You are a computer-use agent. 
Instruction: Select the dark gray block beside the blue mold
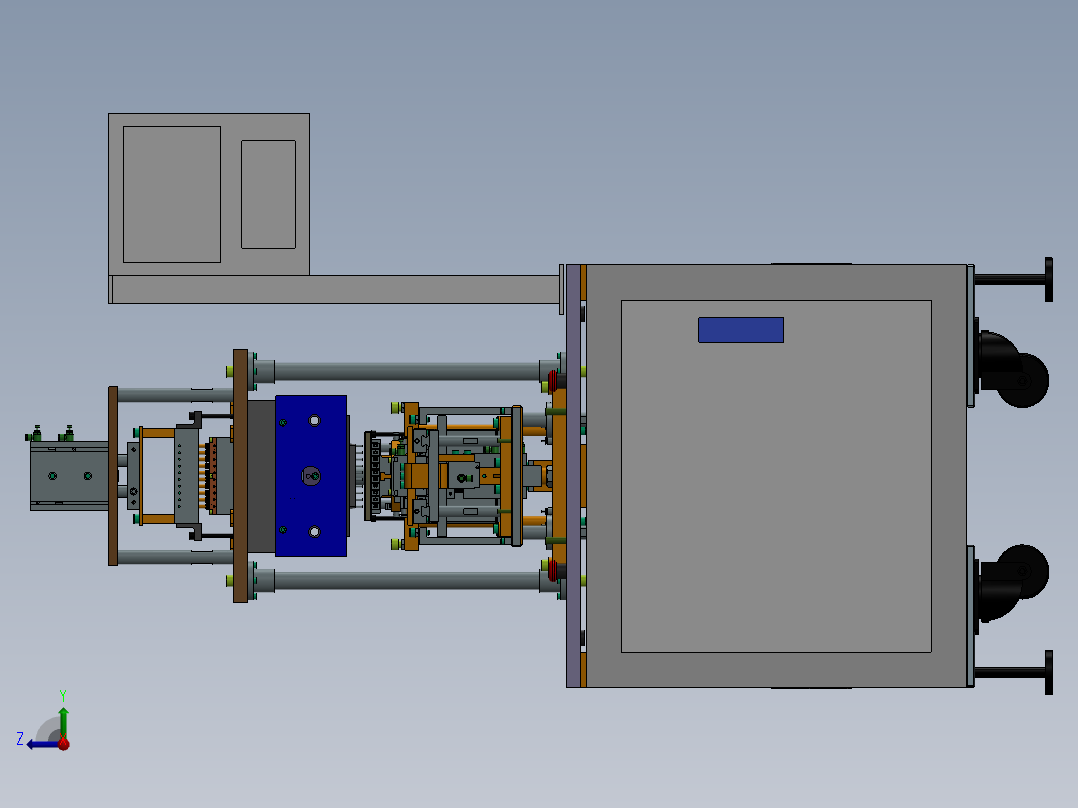[x=261, y=475]
